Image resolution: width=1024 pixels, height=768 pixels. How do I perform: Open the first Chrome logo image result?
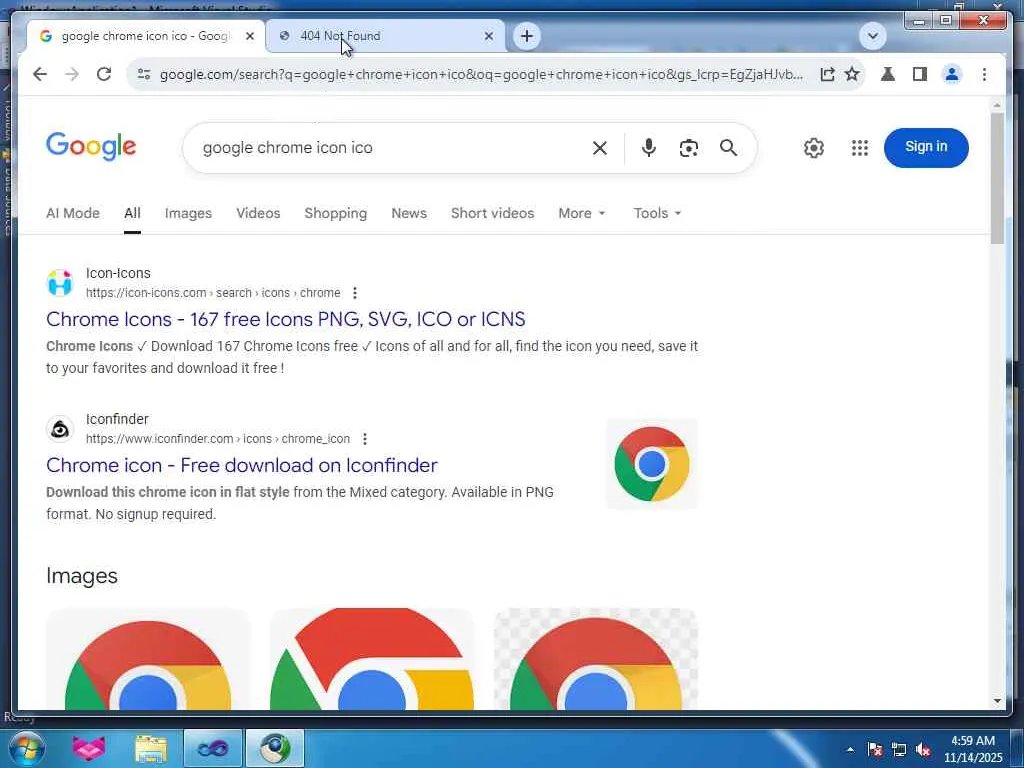click(148, 659)
